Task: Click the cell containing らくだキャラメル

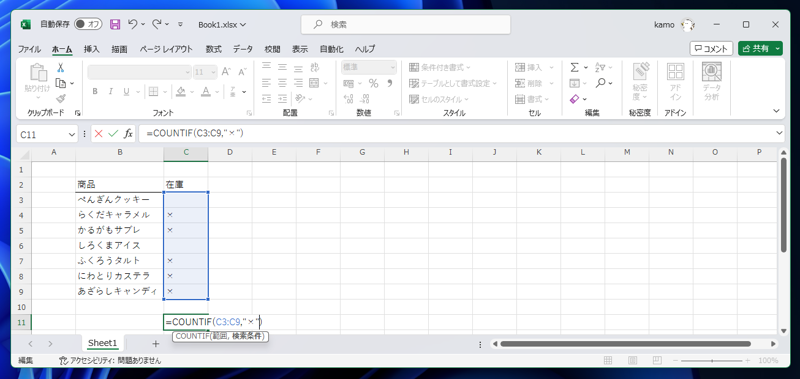Action: click(119, 215)
